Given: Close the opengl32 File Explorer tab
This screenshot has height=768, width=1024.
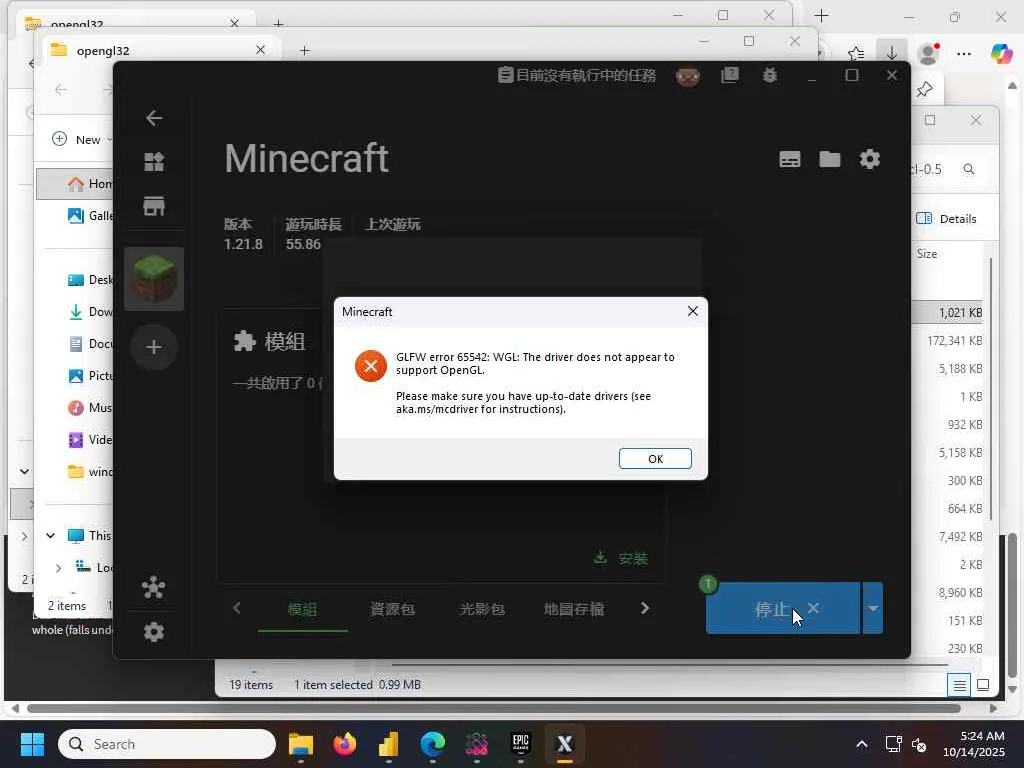Looking at the screenshot, I should (x=260, y=50).
